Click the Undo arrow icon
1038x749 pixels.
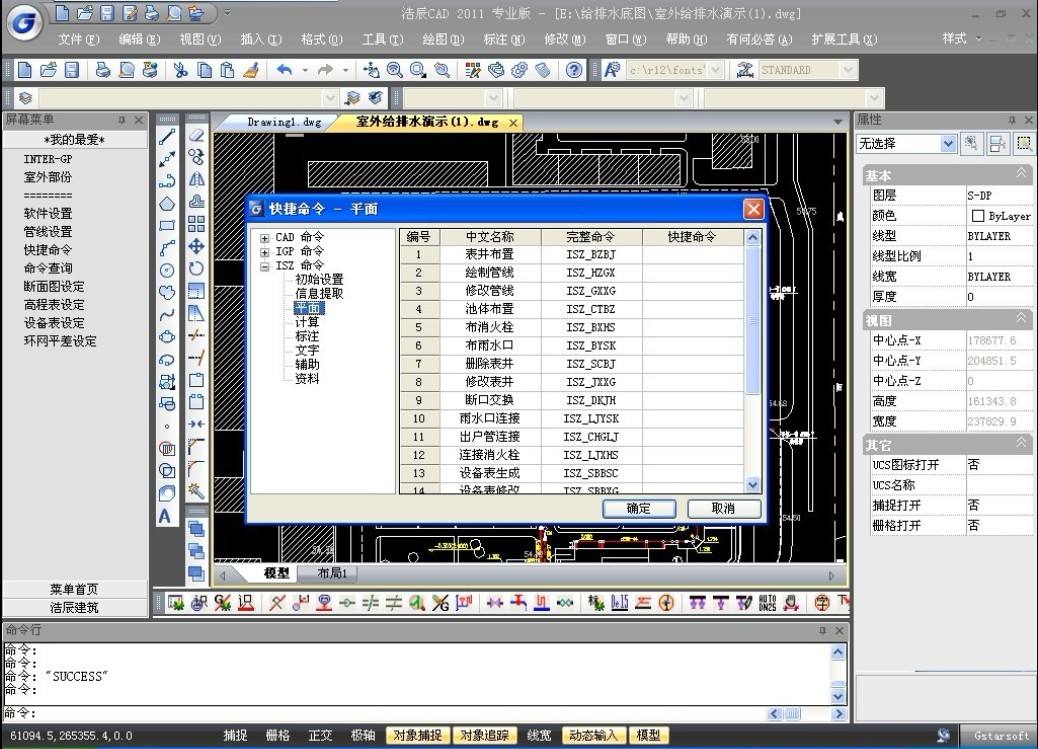285,70
